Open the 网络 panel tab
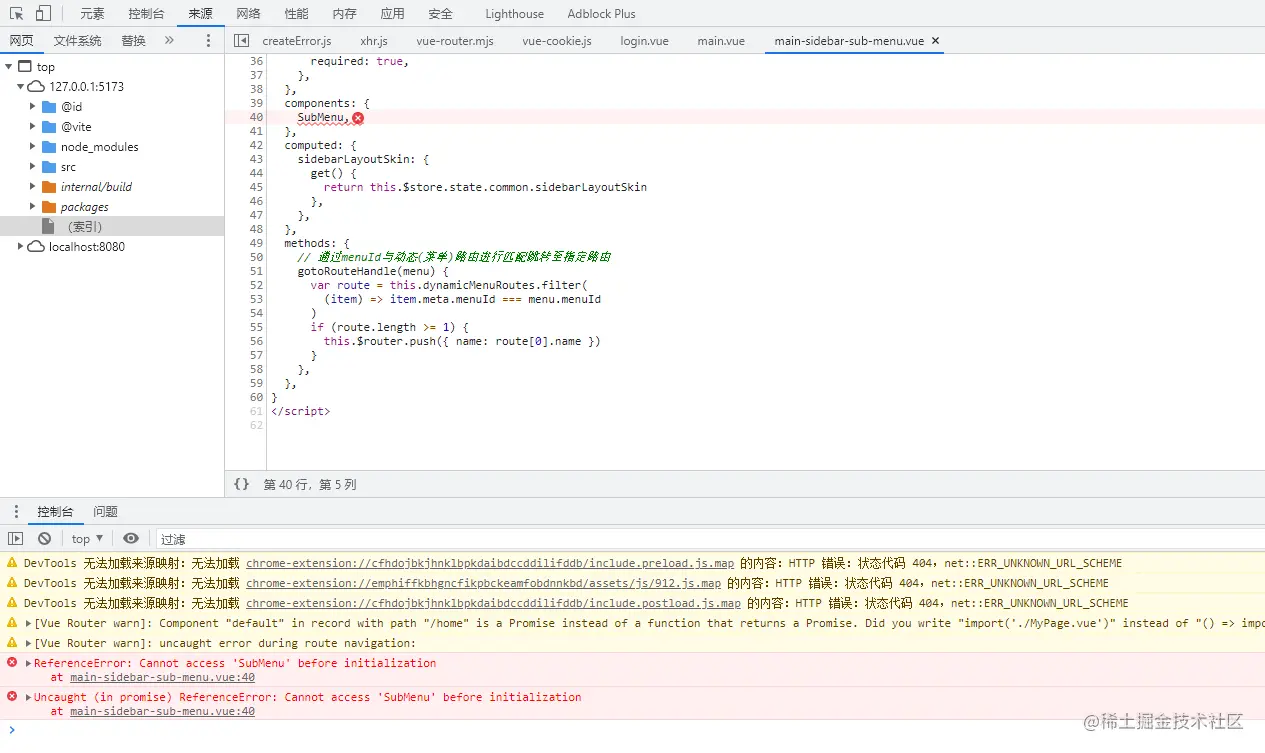 click(248, 14)
